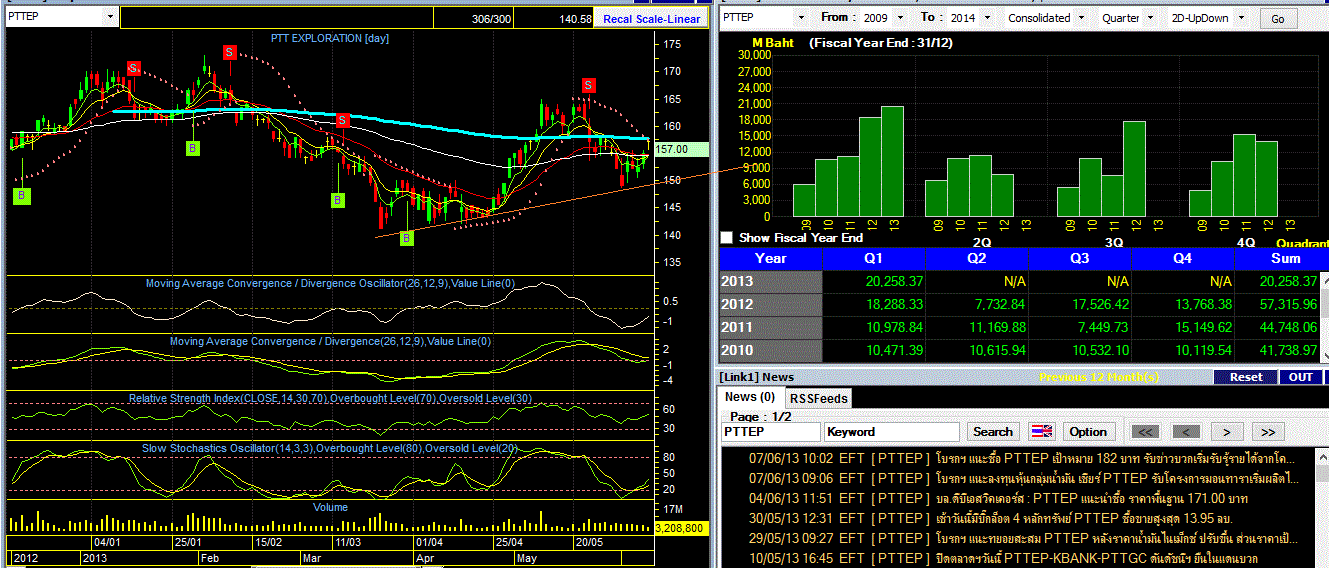
Task: Click the Go button
Action: tap(1278, 19)
